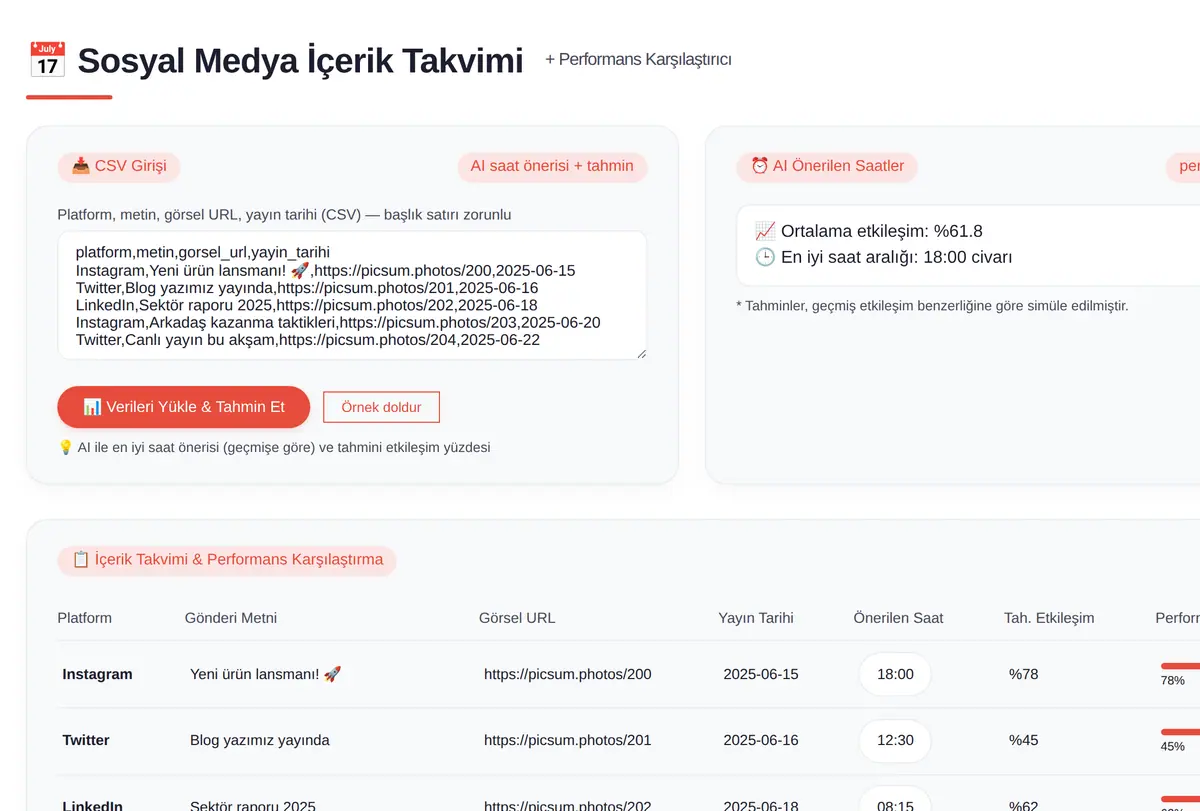The width and height of the screenshot is (1200, 811).
Task: Click the 'Ortalama etkileşim: %61.8' line
Action: point(868,231)
